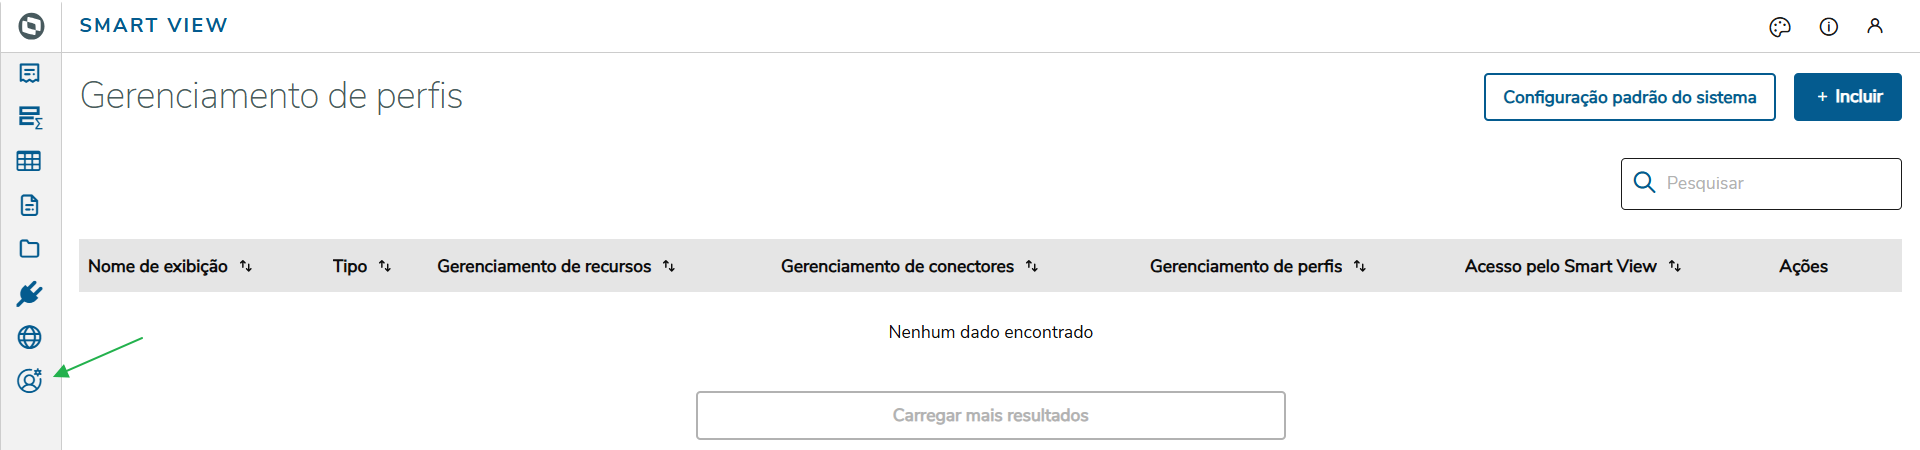Open the profile management user-gear icon

pos(30,381)
